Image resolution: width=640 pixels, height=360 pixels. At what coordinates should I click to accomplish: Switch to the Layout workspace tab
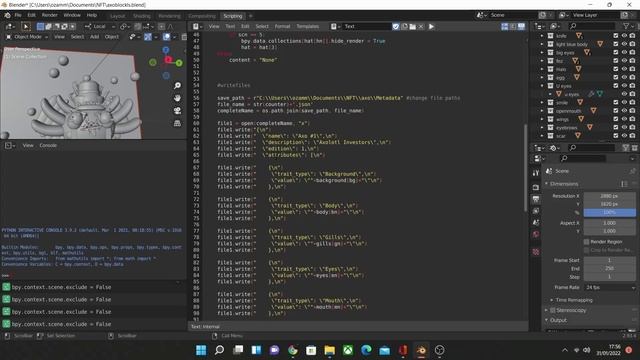pyautogui.click(x=118, y=16)
